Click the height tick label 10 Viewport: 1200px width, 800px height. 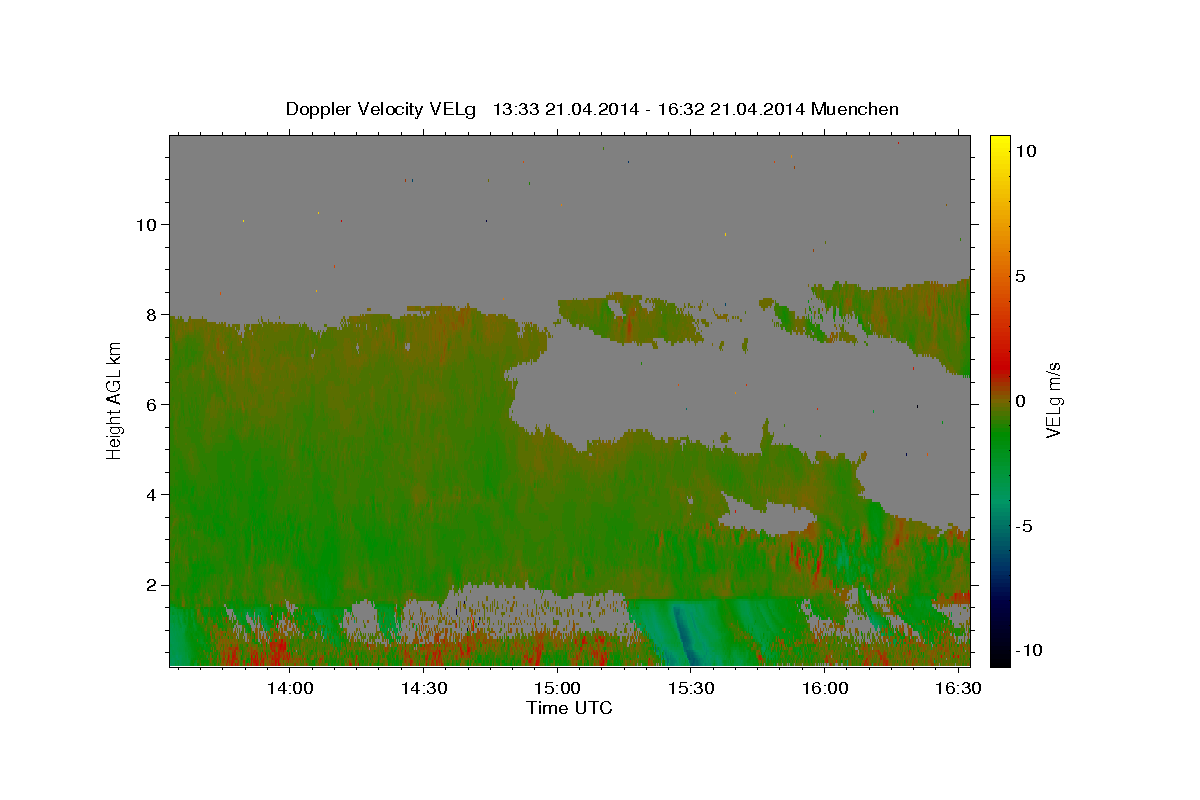(x=147, y=224)
